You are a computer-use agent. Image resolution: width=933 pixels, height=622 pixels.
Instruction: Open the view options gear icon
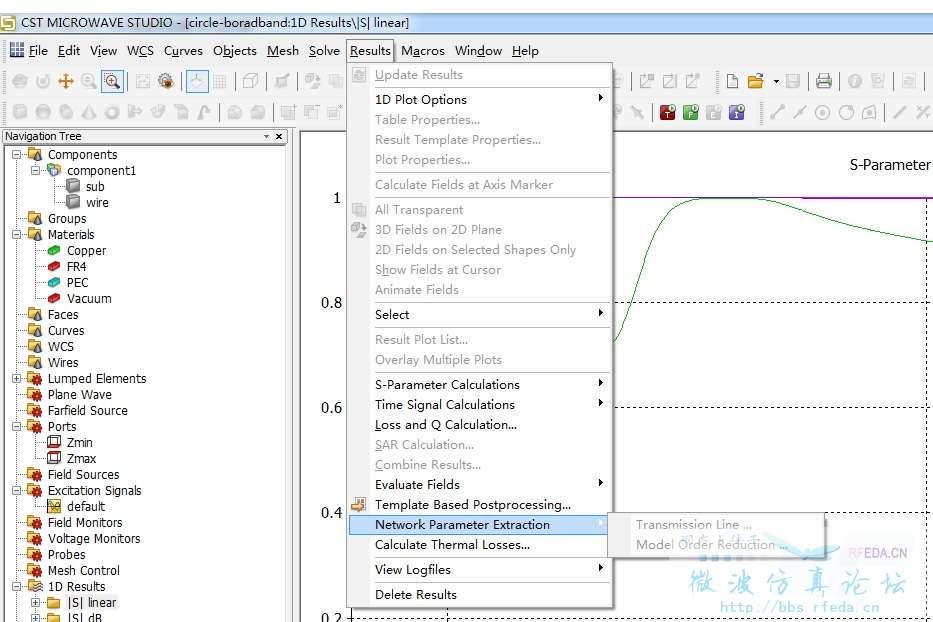tap(166, 81)
